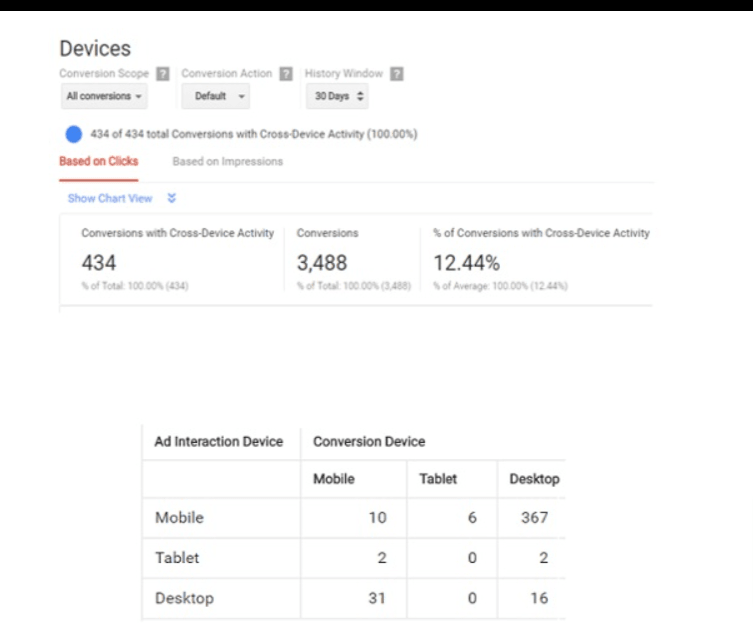This screenshot has height=630, width=753.
Task: Click the Desktop column header
Action: pyautogui.click(x=534, y=479)
